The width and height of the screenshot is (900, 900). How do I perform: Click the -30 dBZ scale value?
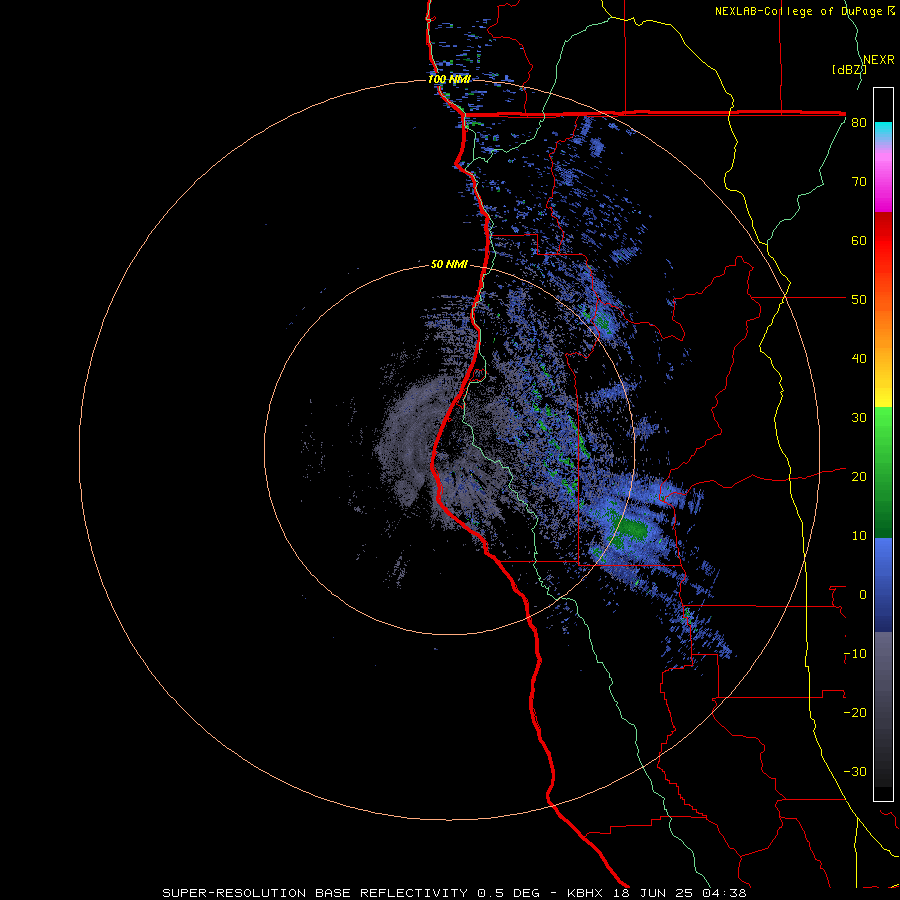pos(855,772)
